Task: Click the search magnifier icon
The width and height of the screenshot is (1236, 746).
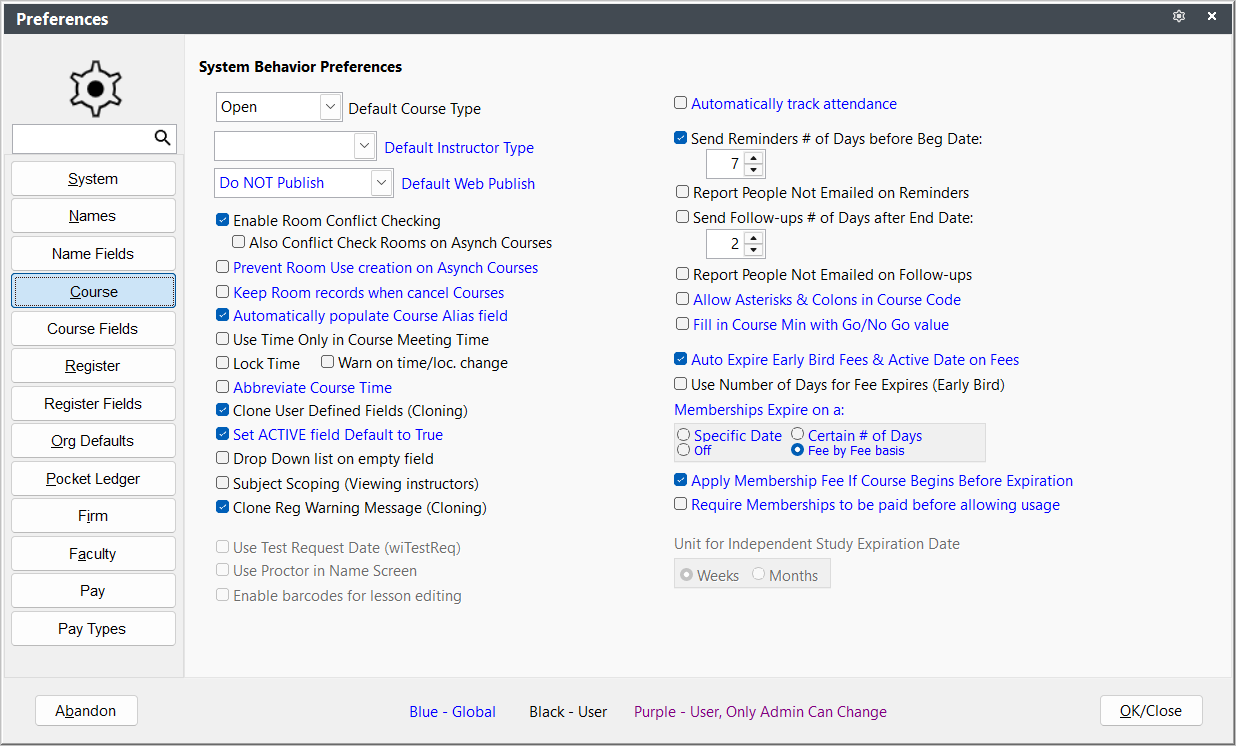Action: tap(163, 138)
